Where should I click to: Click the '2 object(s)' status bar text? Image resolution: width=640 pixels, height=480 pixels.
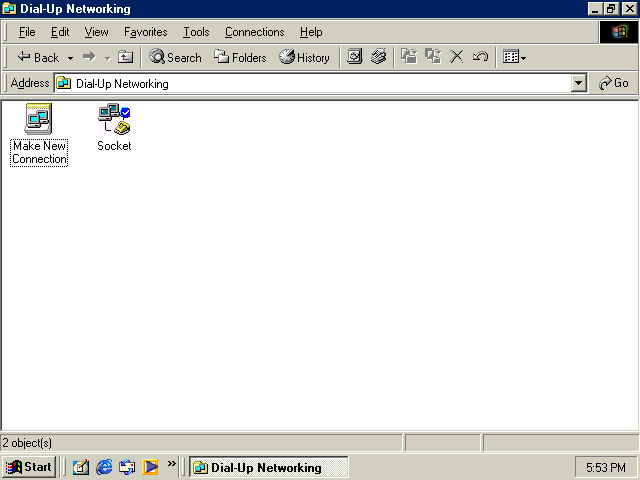(x=27, y=443)
